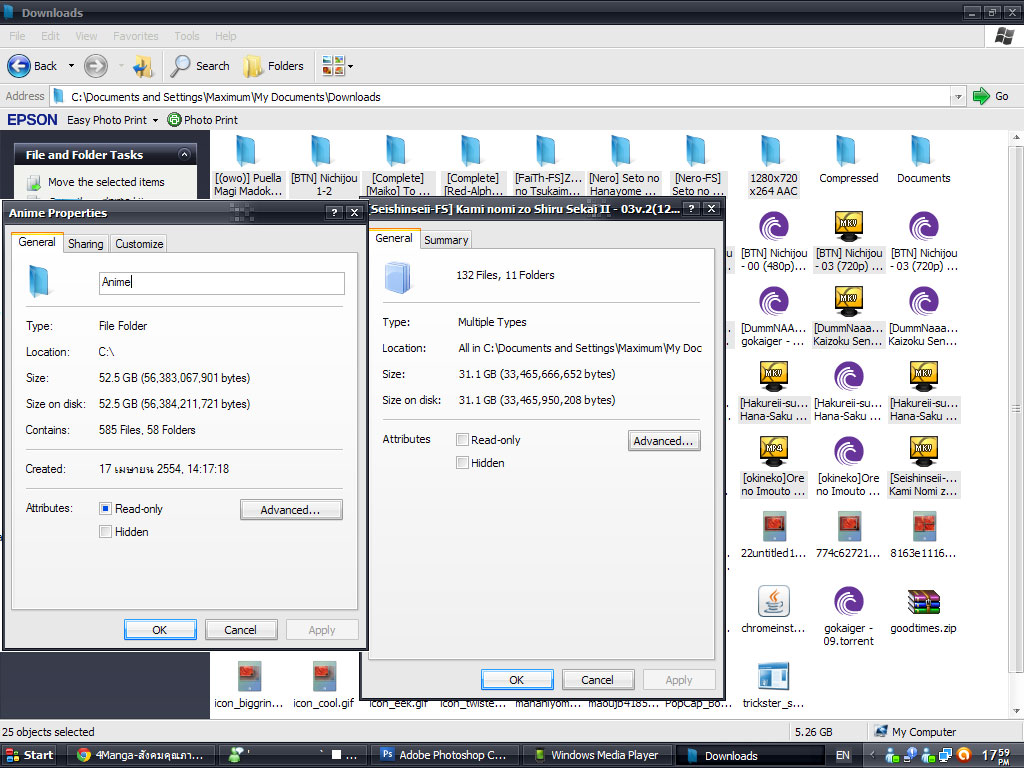Click Help question mark in Anime Properties title
This screenshot has height=768, width=1024.
click(x=334, y=212)
